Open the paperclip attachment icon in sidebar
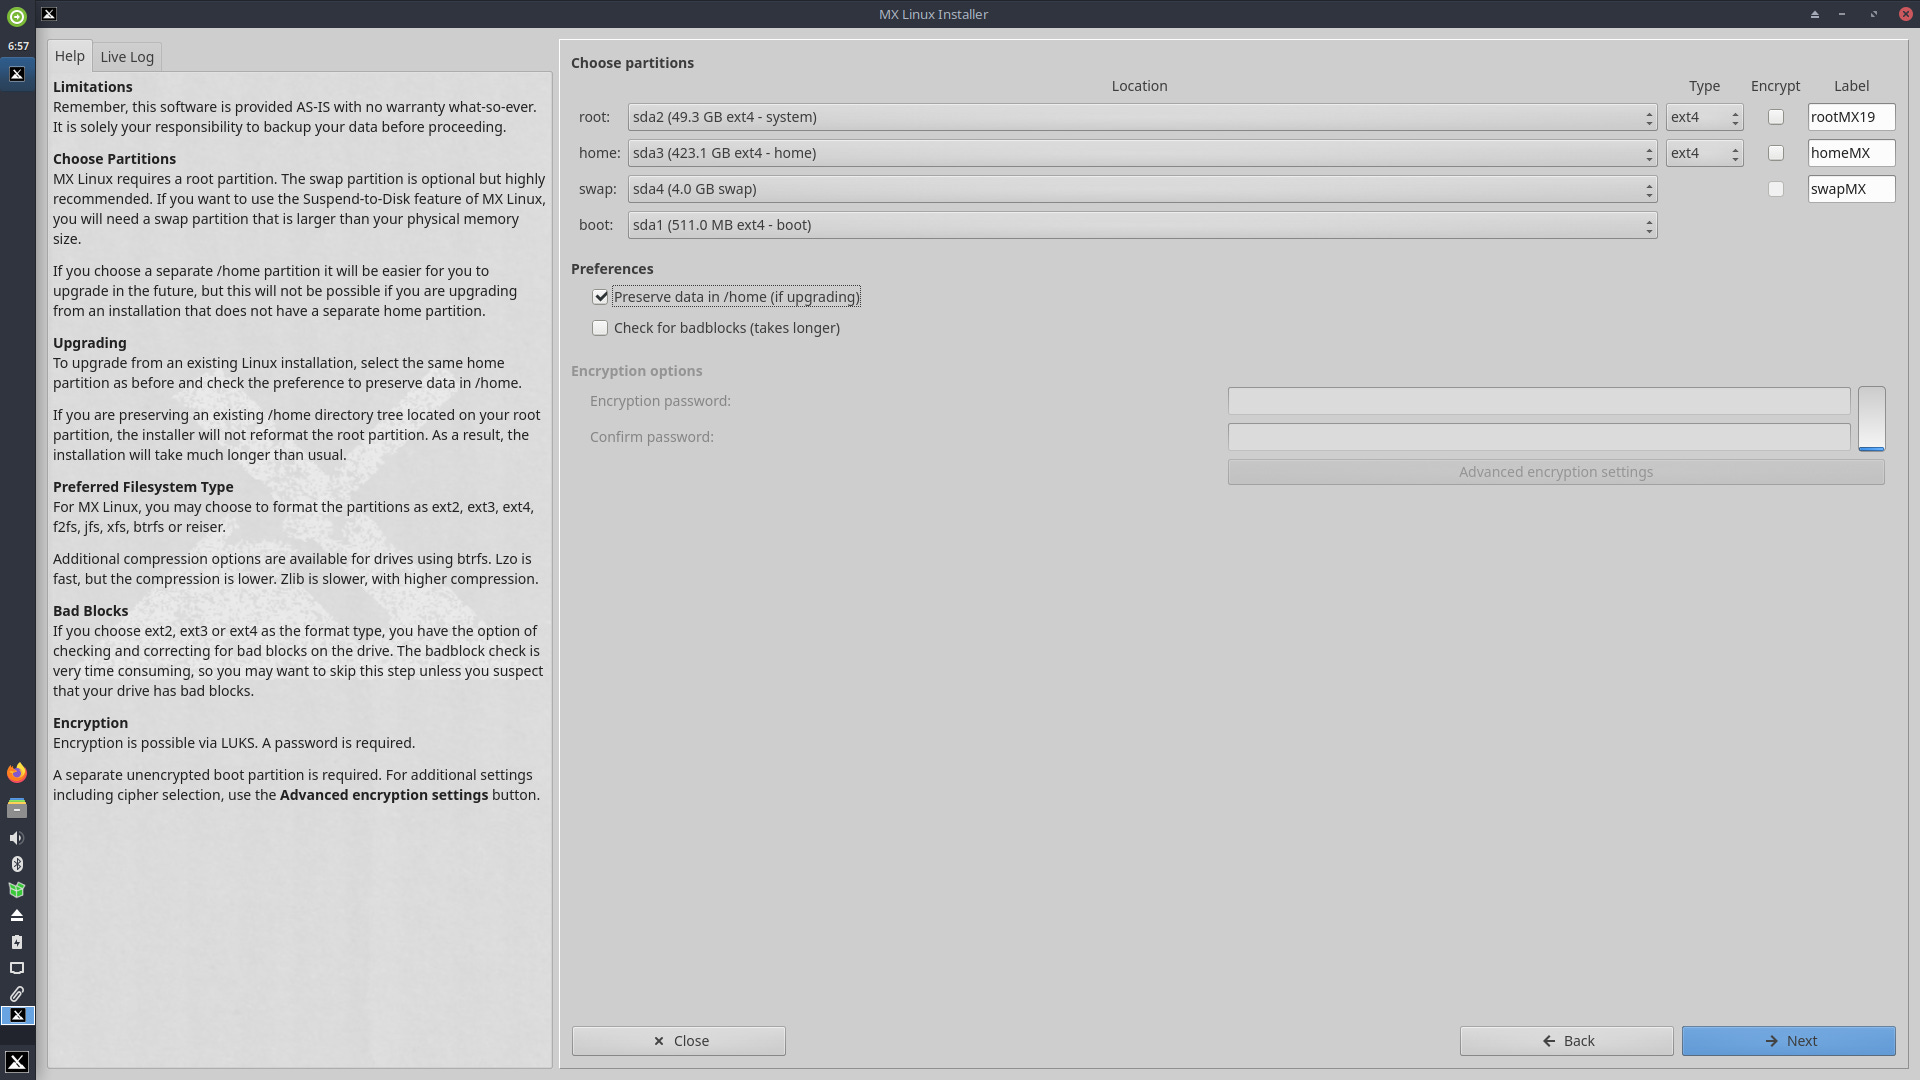The width and height of the screenshot is (1920, 1080). click(x=16, y=993)
